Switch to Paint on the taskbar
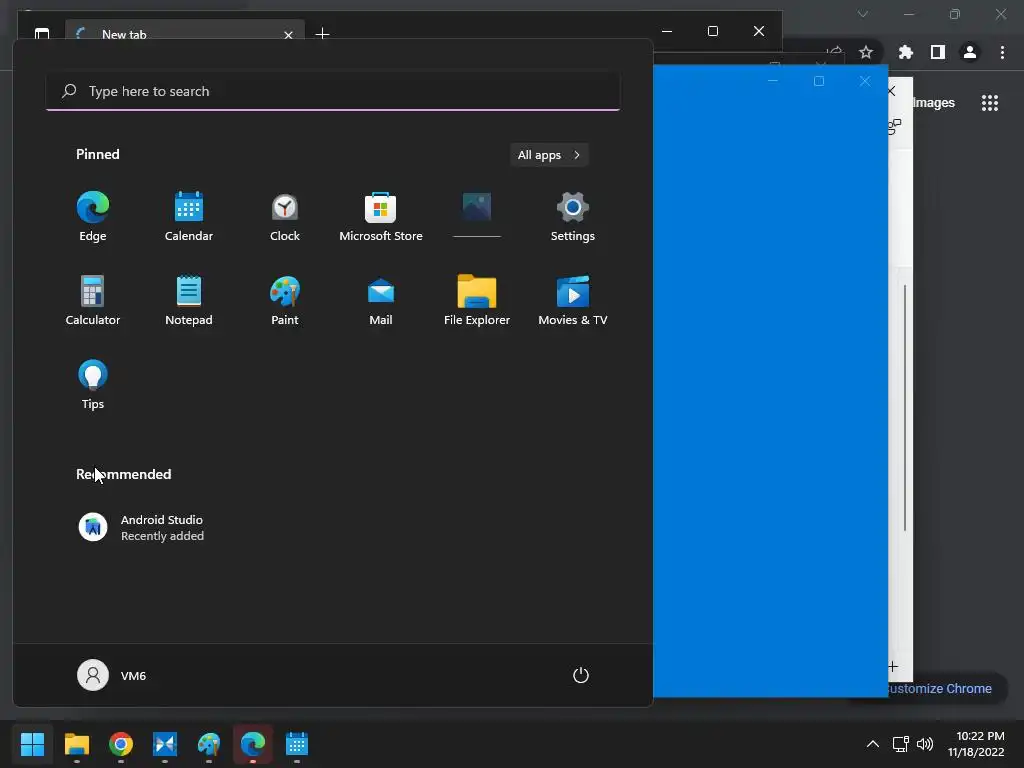Image resolution: width=1024 pixels, height=768 pixels. 209,744
